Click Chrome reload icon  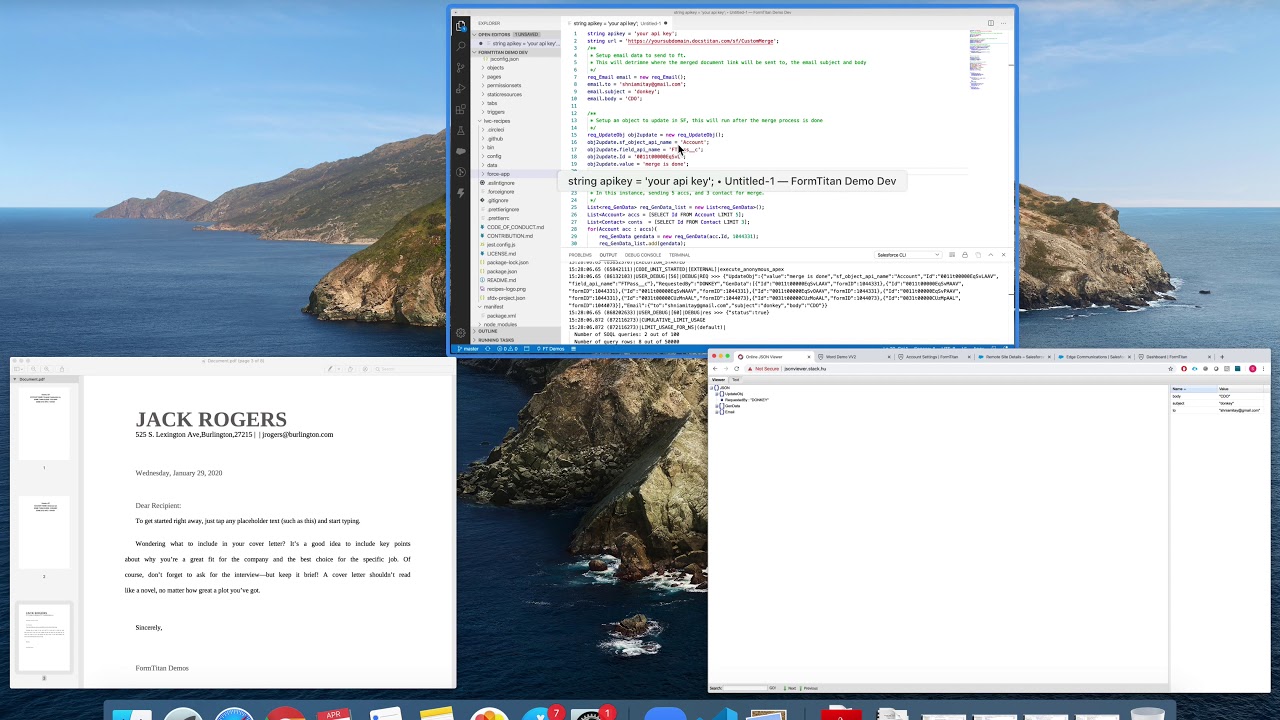pos(738,369)
